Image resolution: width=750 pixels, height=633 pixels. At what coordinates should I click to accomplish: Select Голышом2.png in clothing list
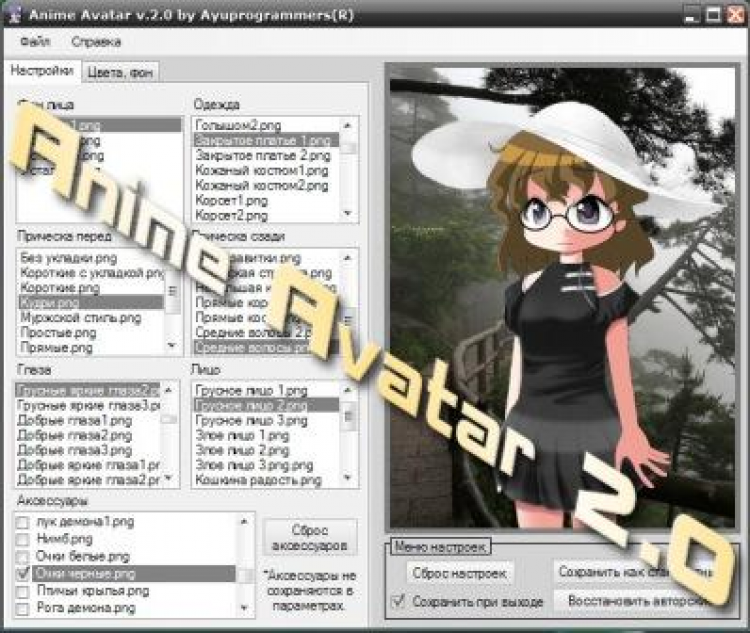point(265,125)
